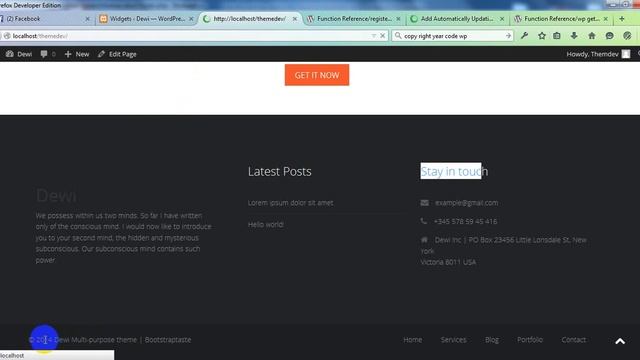Open the New content menu
This screenshot has height=360, width=640.
click(x=77, y=54)
